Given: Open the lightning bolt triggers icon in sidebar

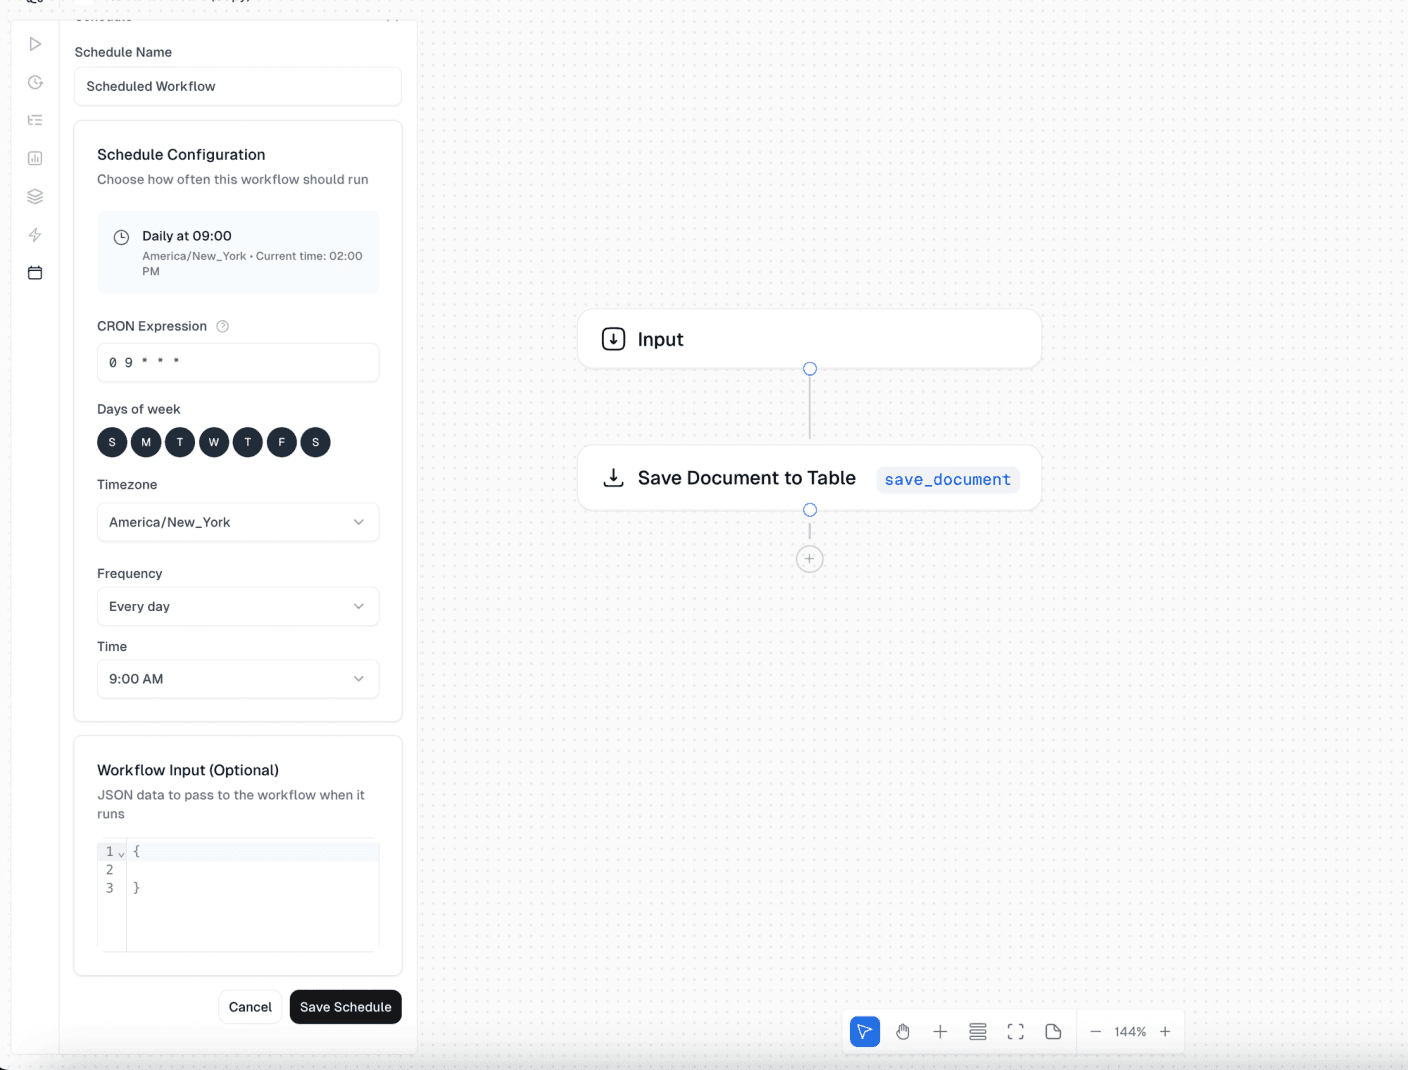Looking at the screenshot, I should pos(35,235).
